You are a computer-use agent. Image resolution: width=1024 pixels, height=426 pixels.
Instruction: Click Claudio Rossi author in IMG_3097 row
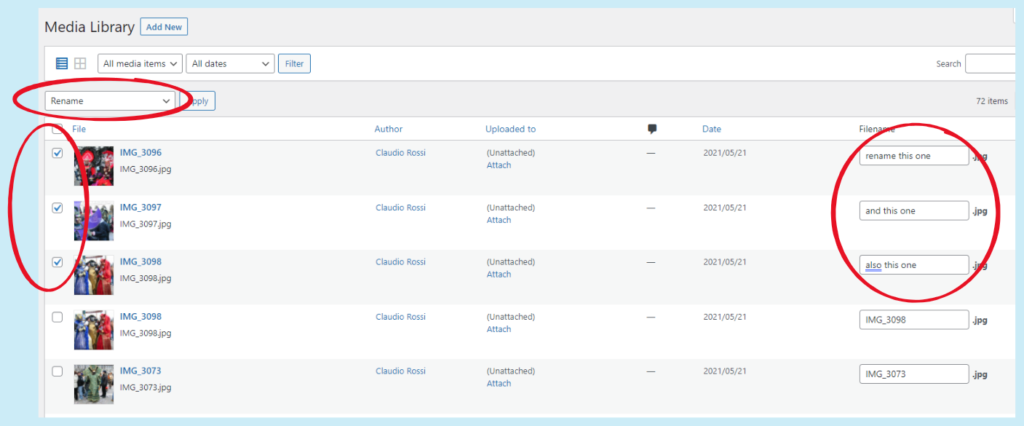[400, 208]
